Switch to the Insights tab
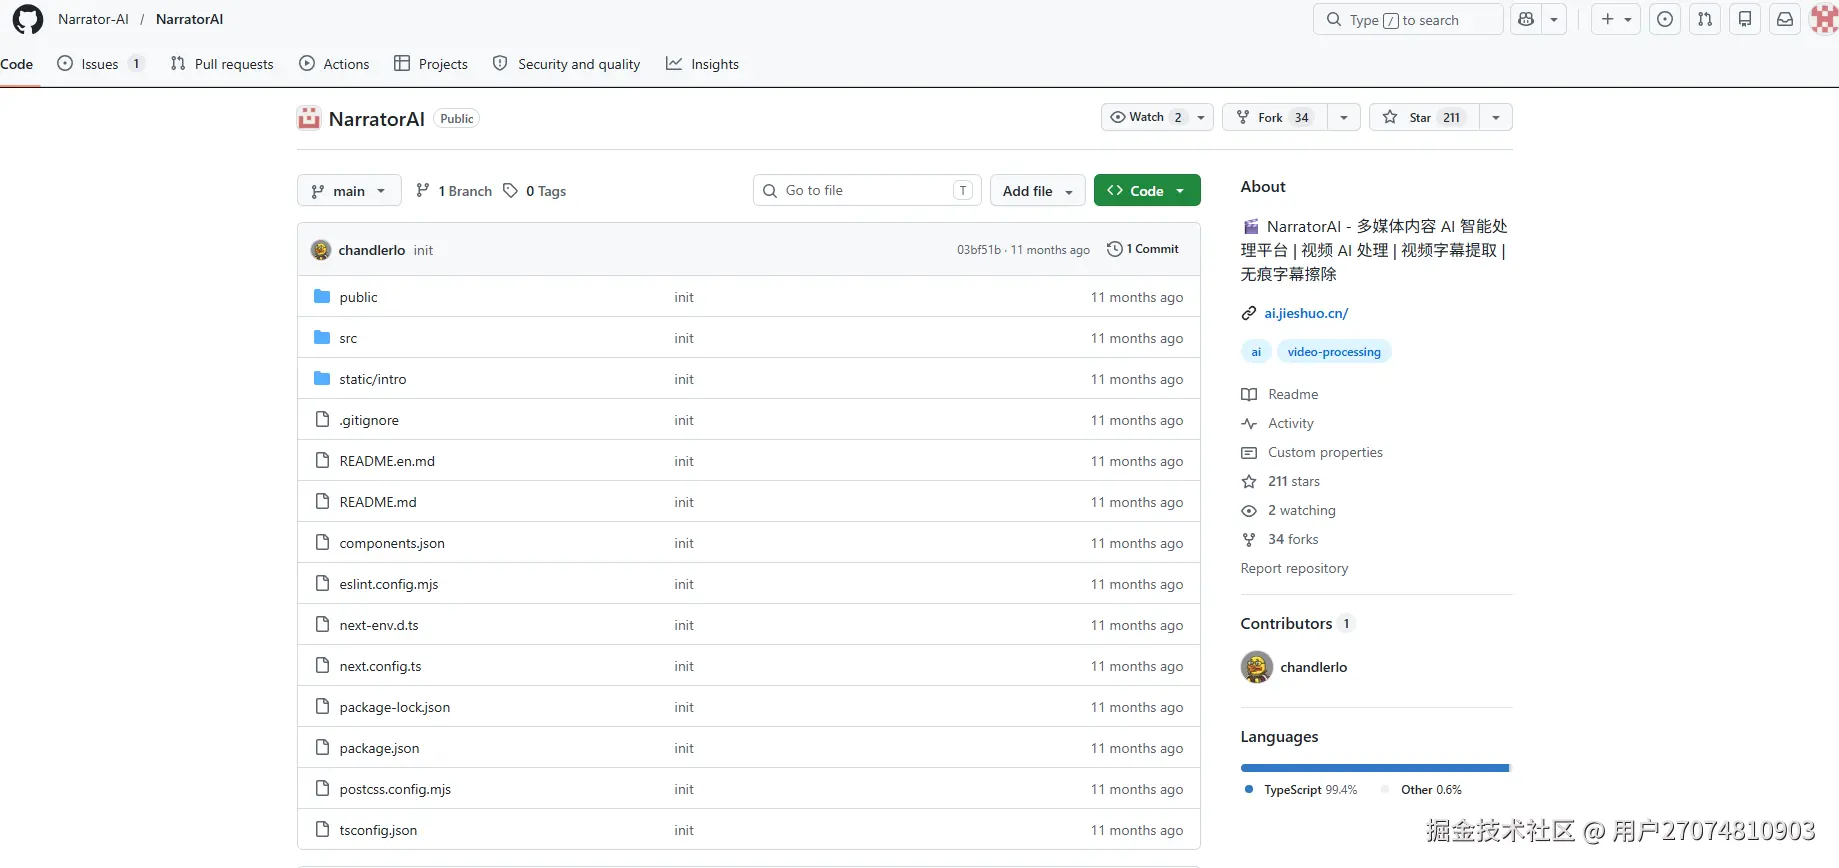The height and width of the screenshot is (868, 1839). [x=702, y=63]
